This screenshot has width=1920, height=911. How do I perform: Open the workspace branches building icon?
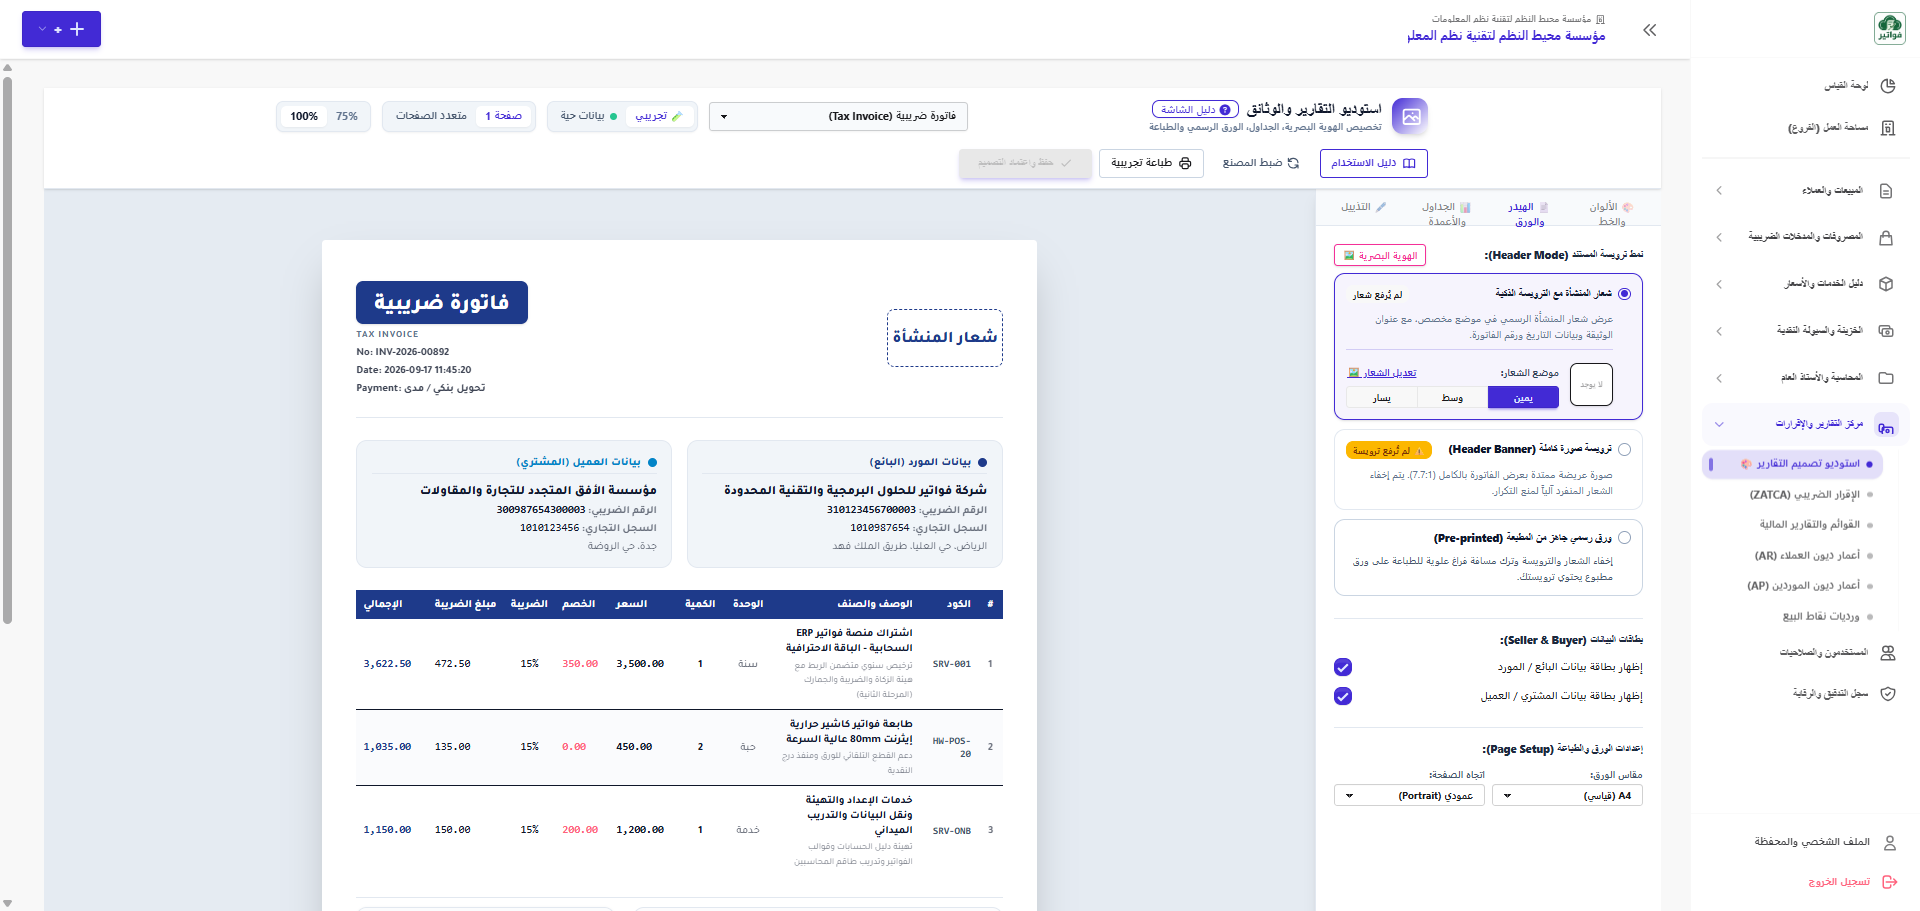click(1888, 128)
